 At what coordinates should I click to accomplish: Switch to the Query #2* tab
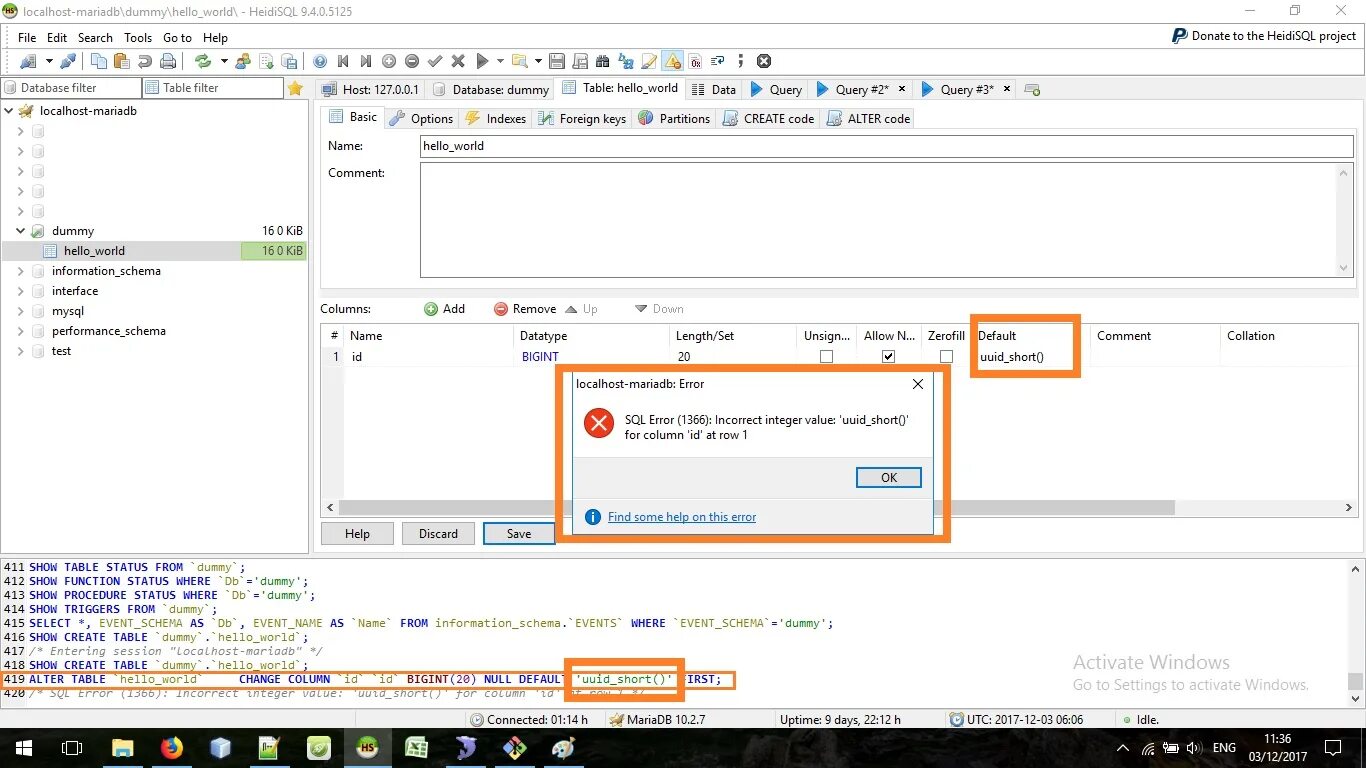860,89
